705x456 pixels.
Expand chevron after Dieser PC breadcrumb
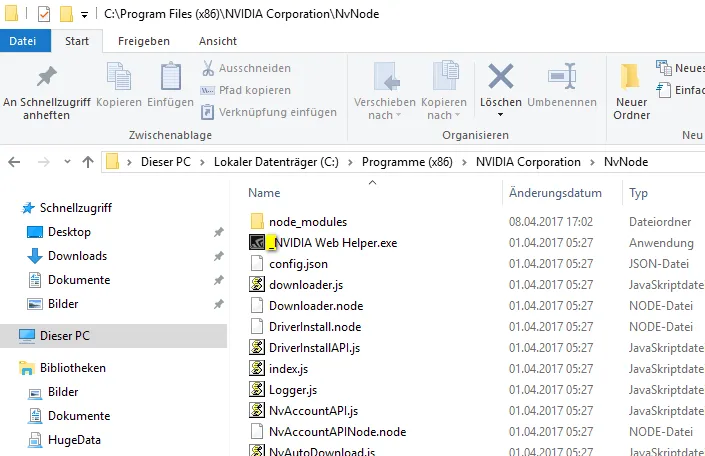pos(202,162)
